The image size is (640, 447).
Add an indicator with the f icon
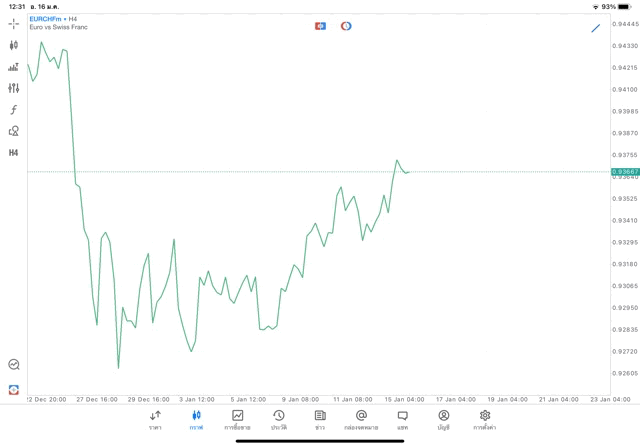coord(14,110)
